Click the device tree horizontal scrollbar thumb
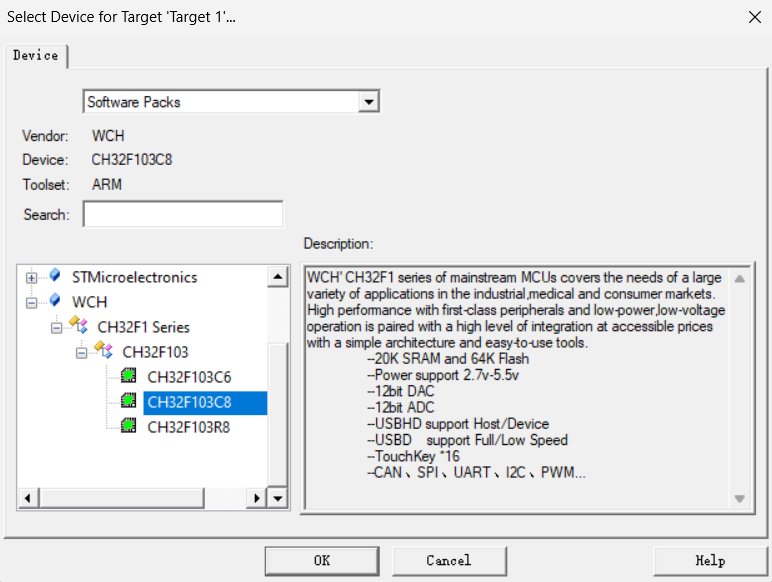772x582 pixels. click(121, 498)
